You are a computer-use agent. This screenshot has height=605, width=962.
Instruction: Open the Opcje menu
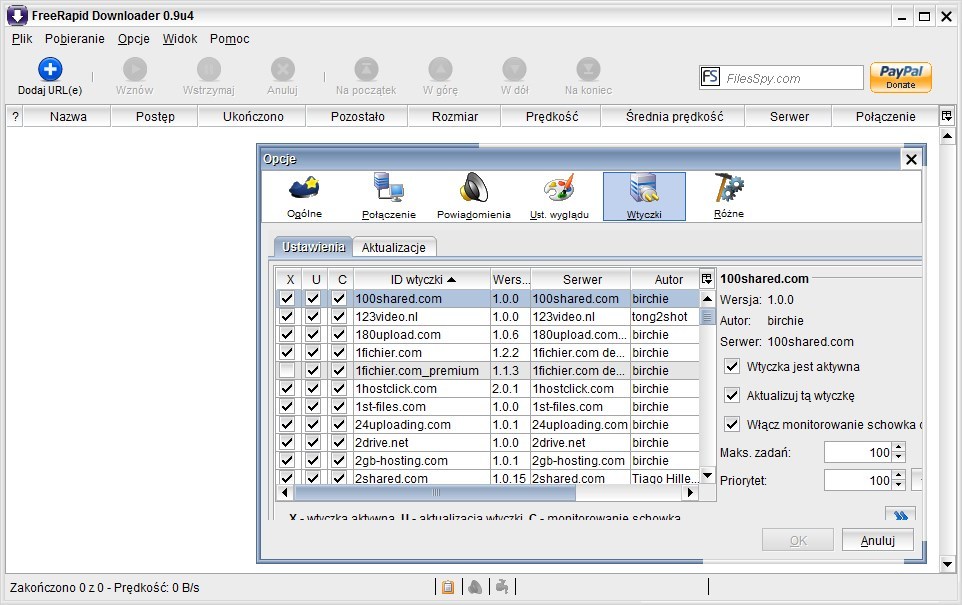pyautogui.click(x=134, y=39)
